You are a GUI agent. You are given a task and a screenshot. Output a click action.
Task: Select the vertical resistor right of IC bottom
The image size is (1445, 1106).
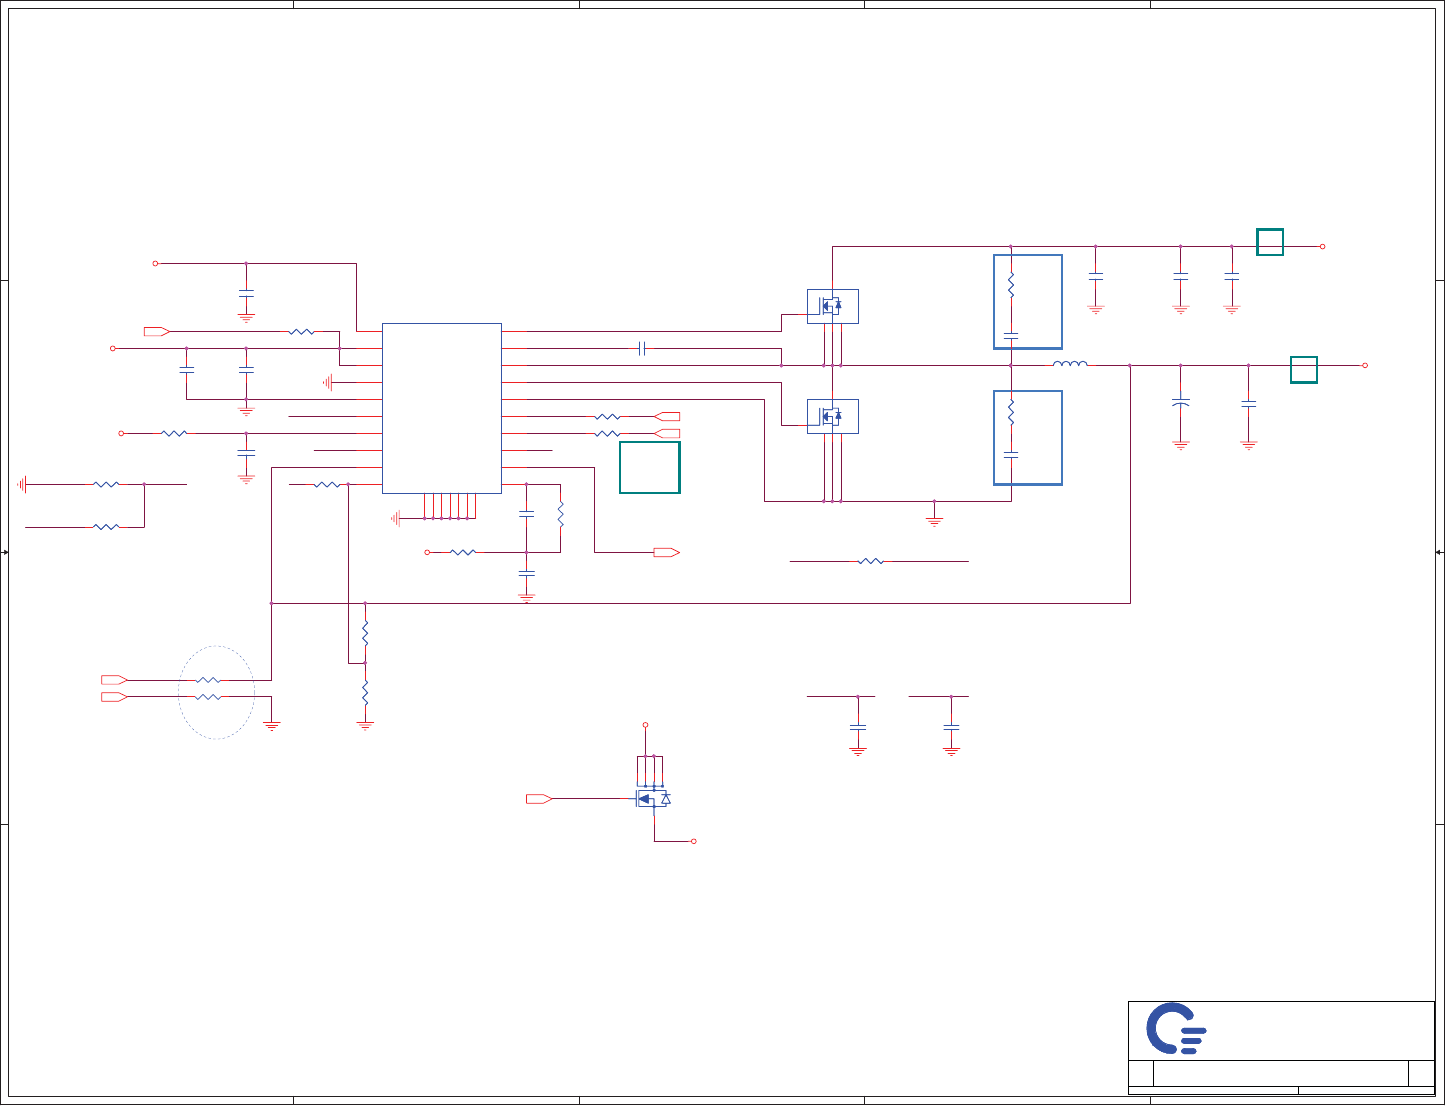tap(560, 514)
